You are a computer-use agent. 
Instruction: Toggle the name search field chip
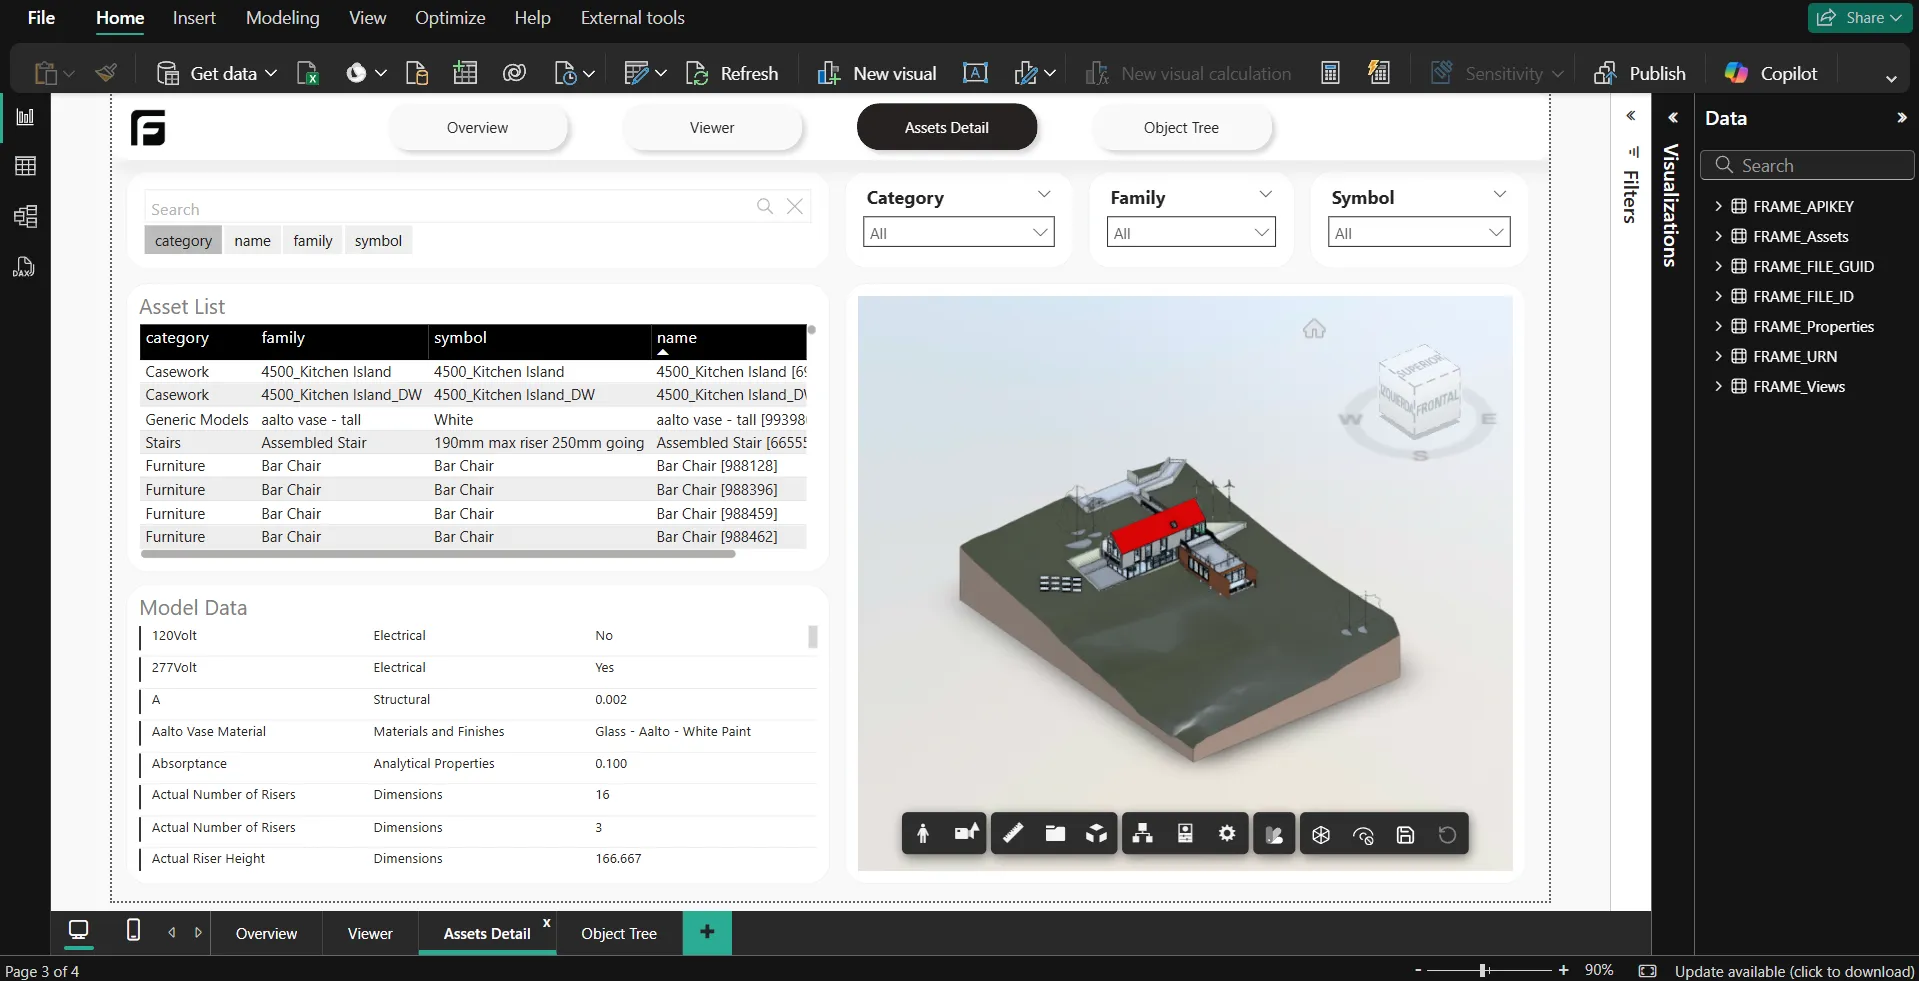click(252, 241)
